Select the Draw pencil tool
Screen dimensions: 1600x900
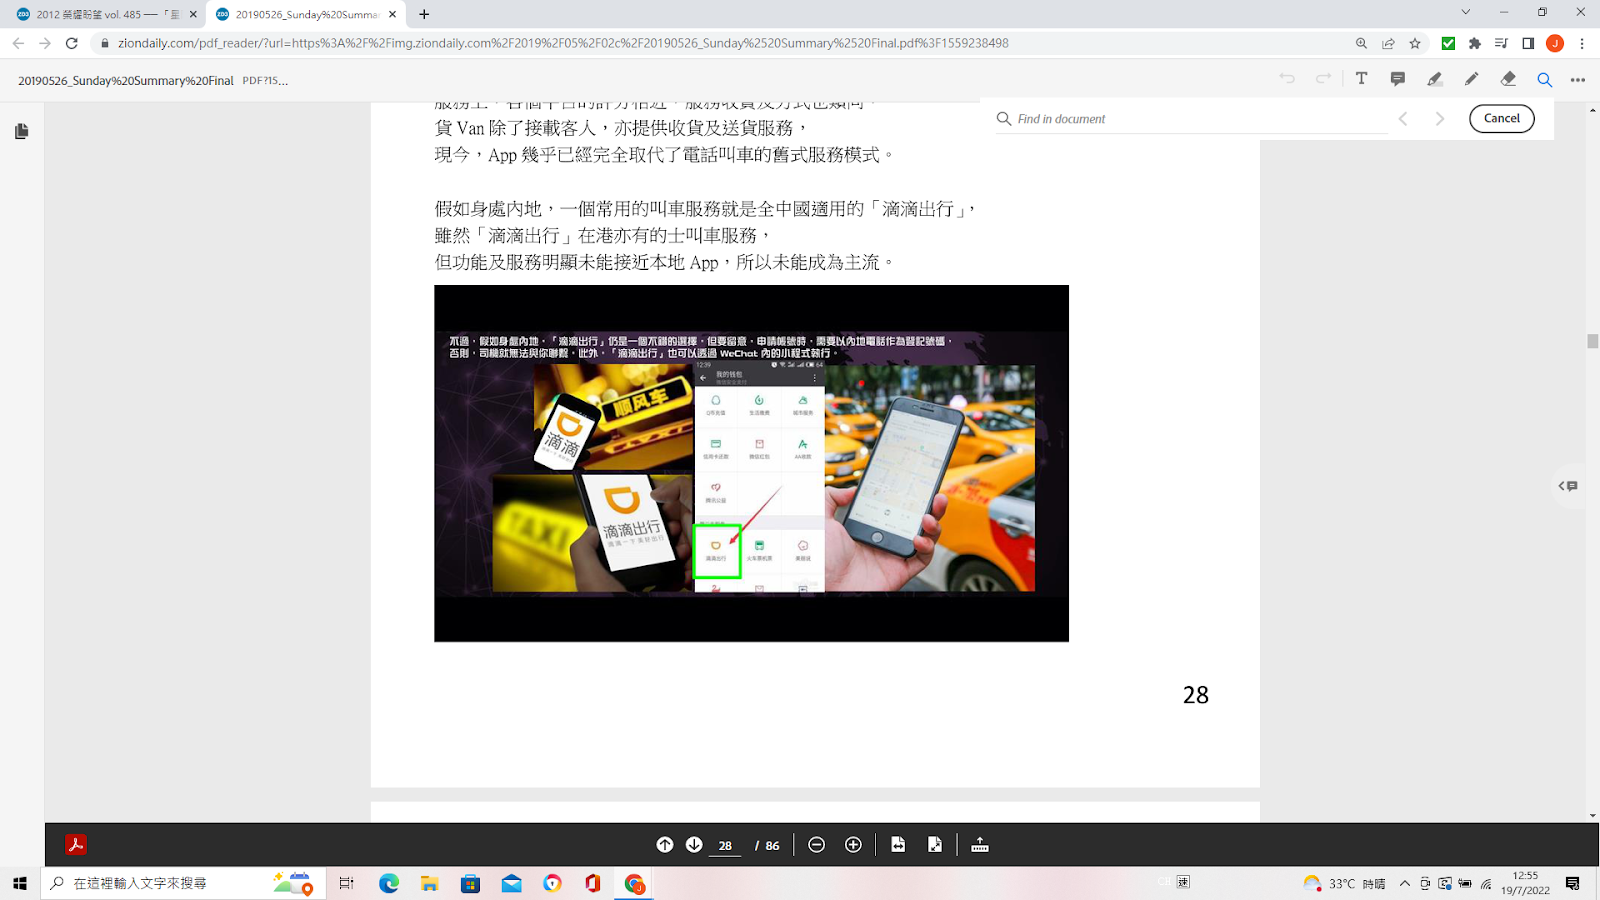tap(1471, 79)
